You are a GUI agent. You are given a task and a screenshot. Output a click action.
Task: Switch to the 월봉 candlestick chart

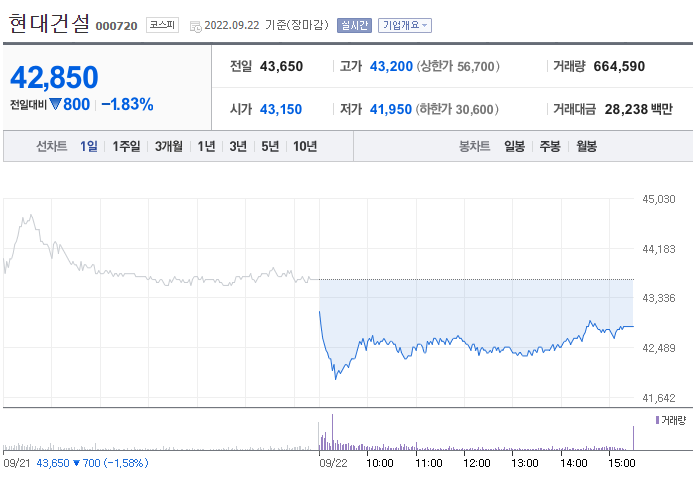(x=586, y=146)
